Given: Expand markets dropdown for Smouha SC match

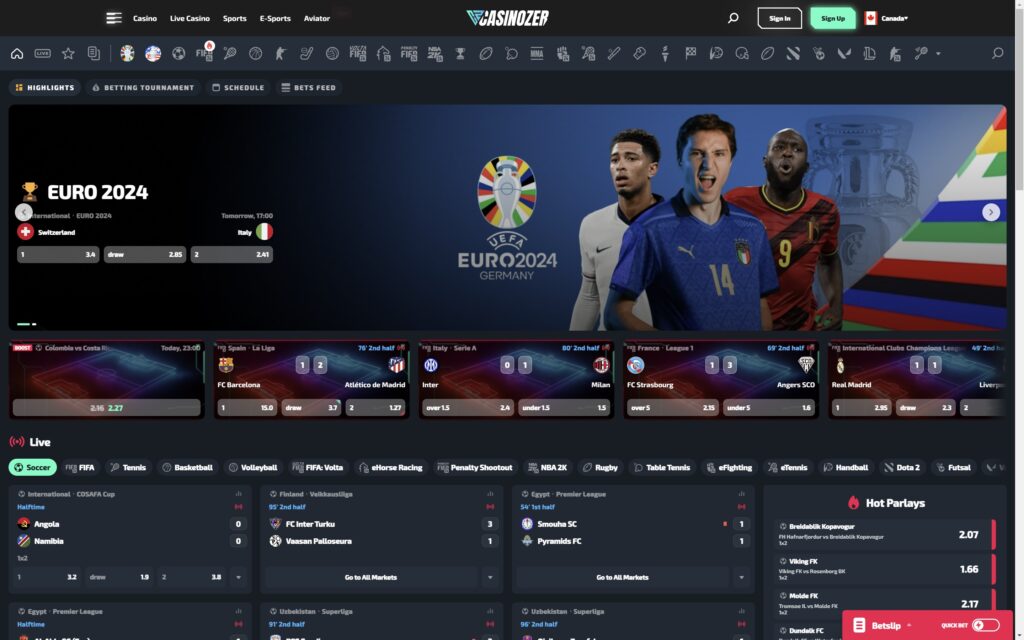Looking at the screenshot, I should pyautogui.click(x=741, y=577).
